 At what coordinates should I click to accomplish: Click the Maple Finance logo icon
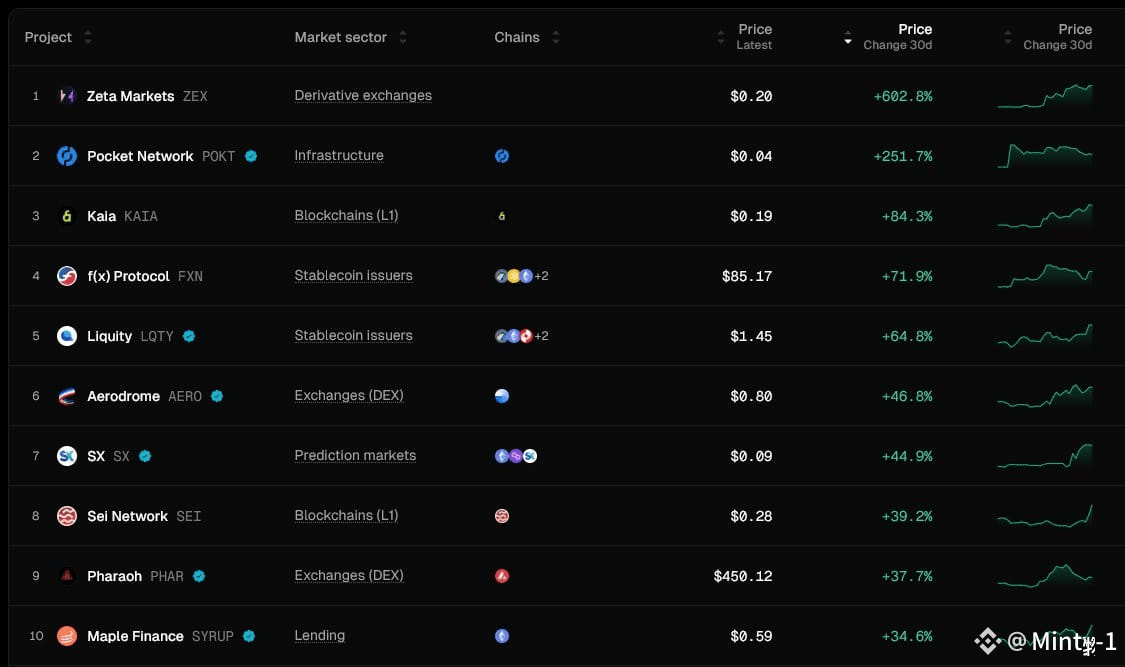(x=67, y=636)
